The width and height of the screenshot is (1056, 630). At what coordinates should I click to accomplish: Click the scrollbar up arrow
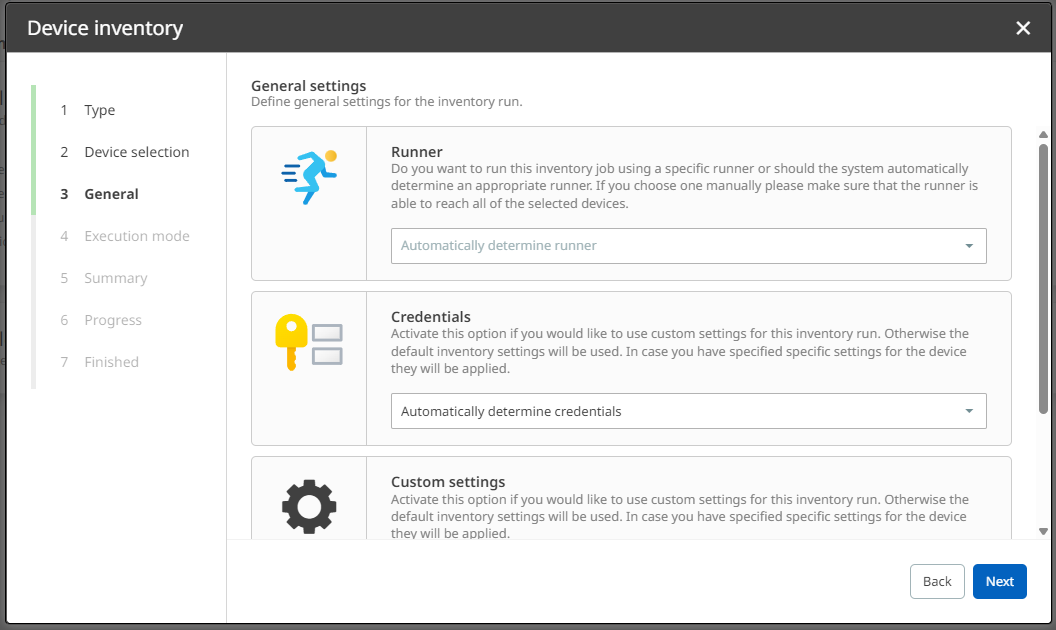click(1043, 134)
